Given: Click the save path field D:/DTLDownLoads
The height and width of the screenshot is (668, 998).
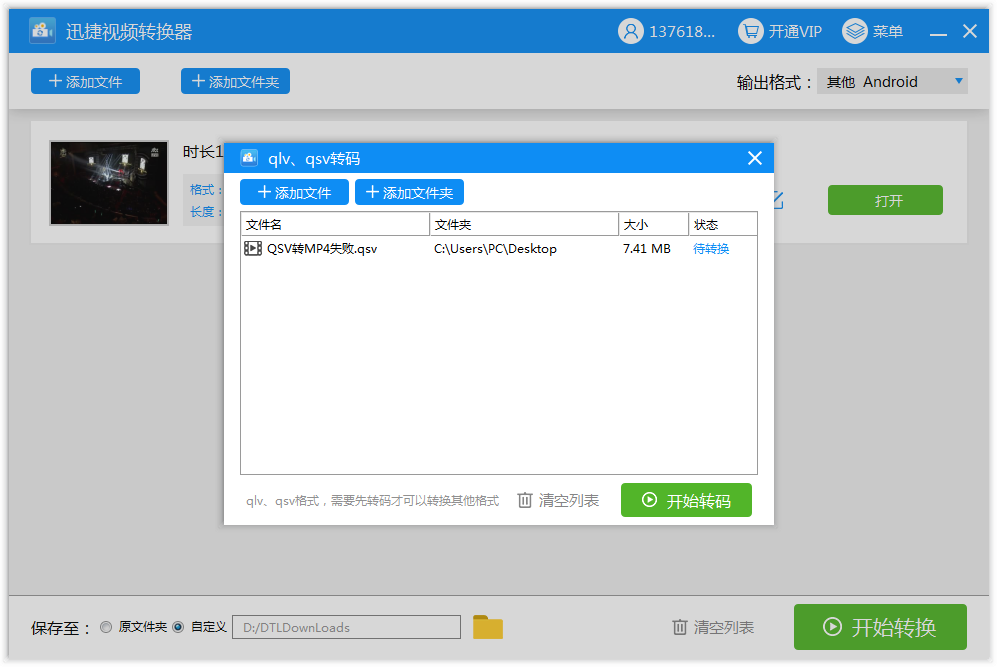Looking at the screenshot, I should click(346, 627).
